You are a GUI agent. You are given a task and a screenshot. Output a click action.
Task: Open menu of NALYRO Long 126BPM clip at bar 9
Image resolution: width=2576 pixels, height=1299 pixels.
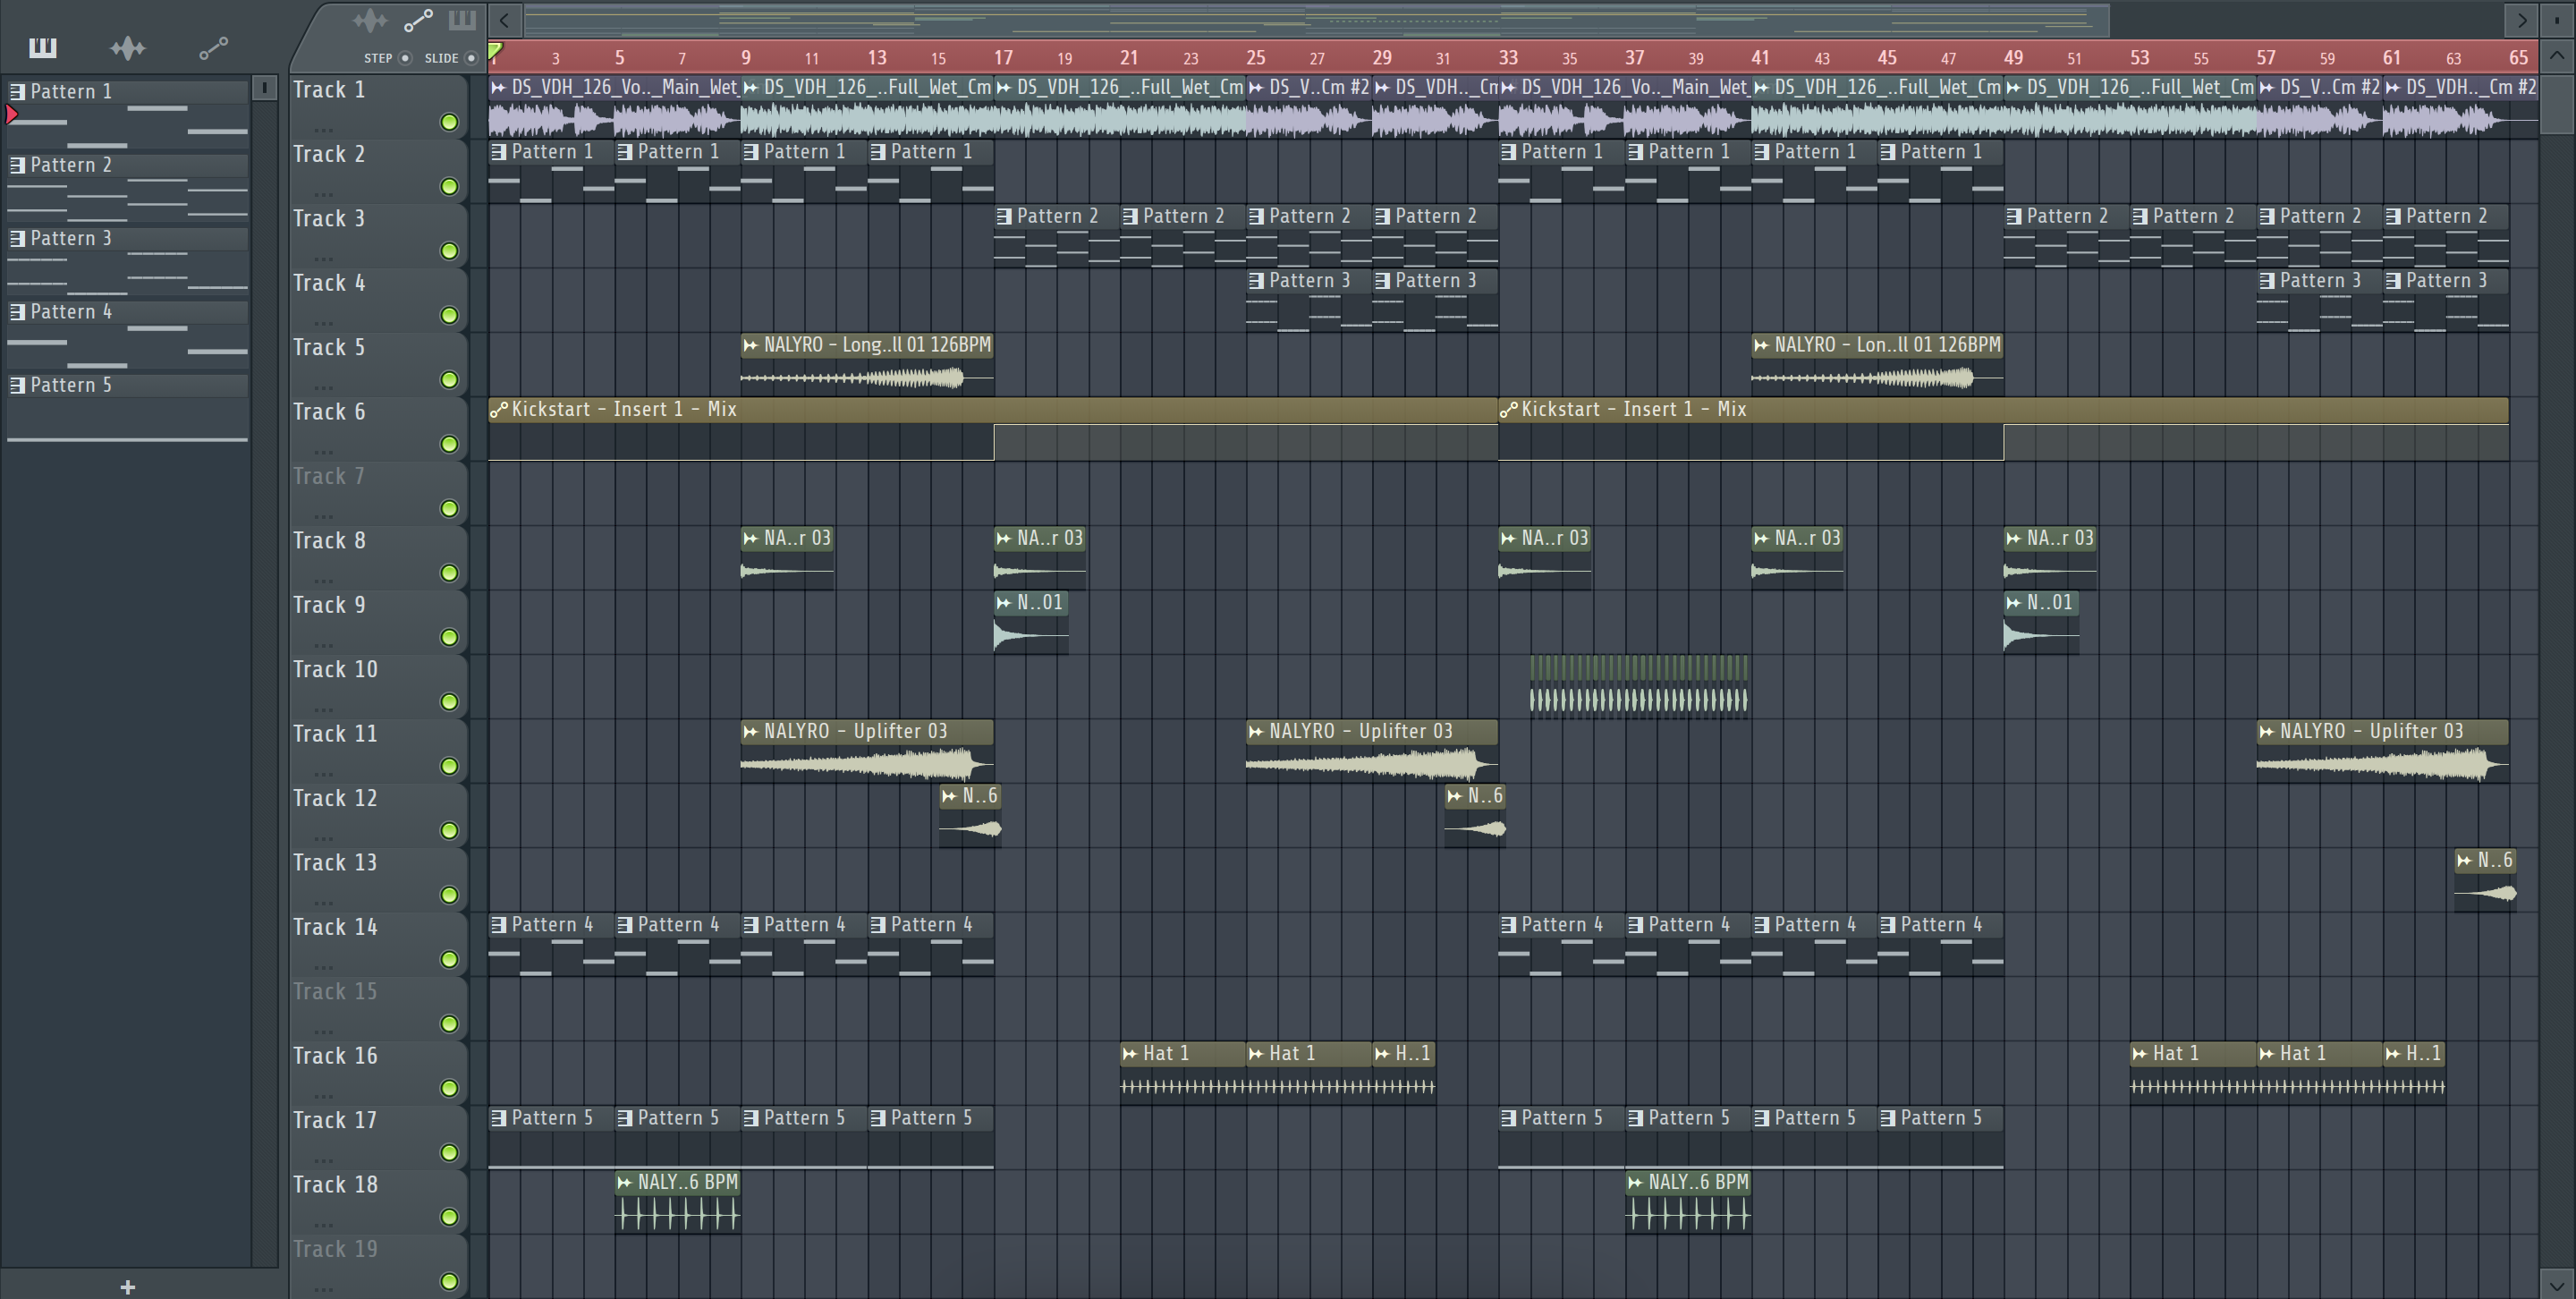pyautogui.click(x=750, y=345)
